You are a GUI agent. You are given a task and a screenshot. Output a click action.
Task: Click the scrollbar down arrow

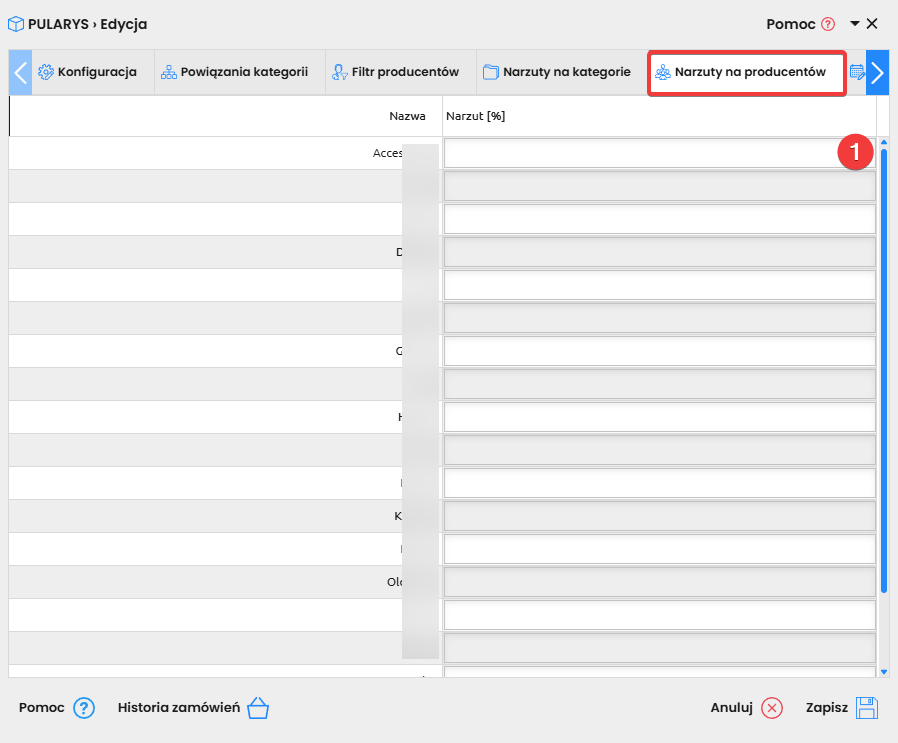point(884,672)
